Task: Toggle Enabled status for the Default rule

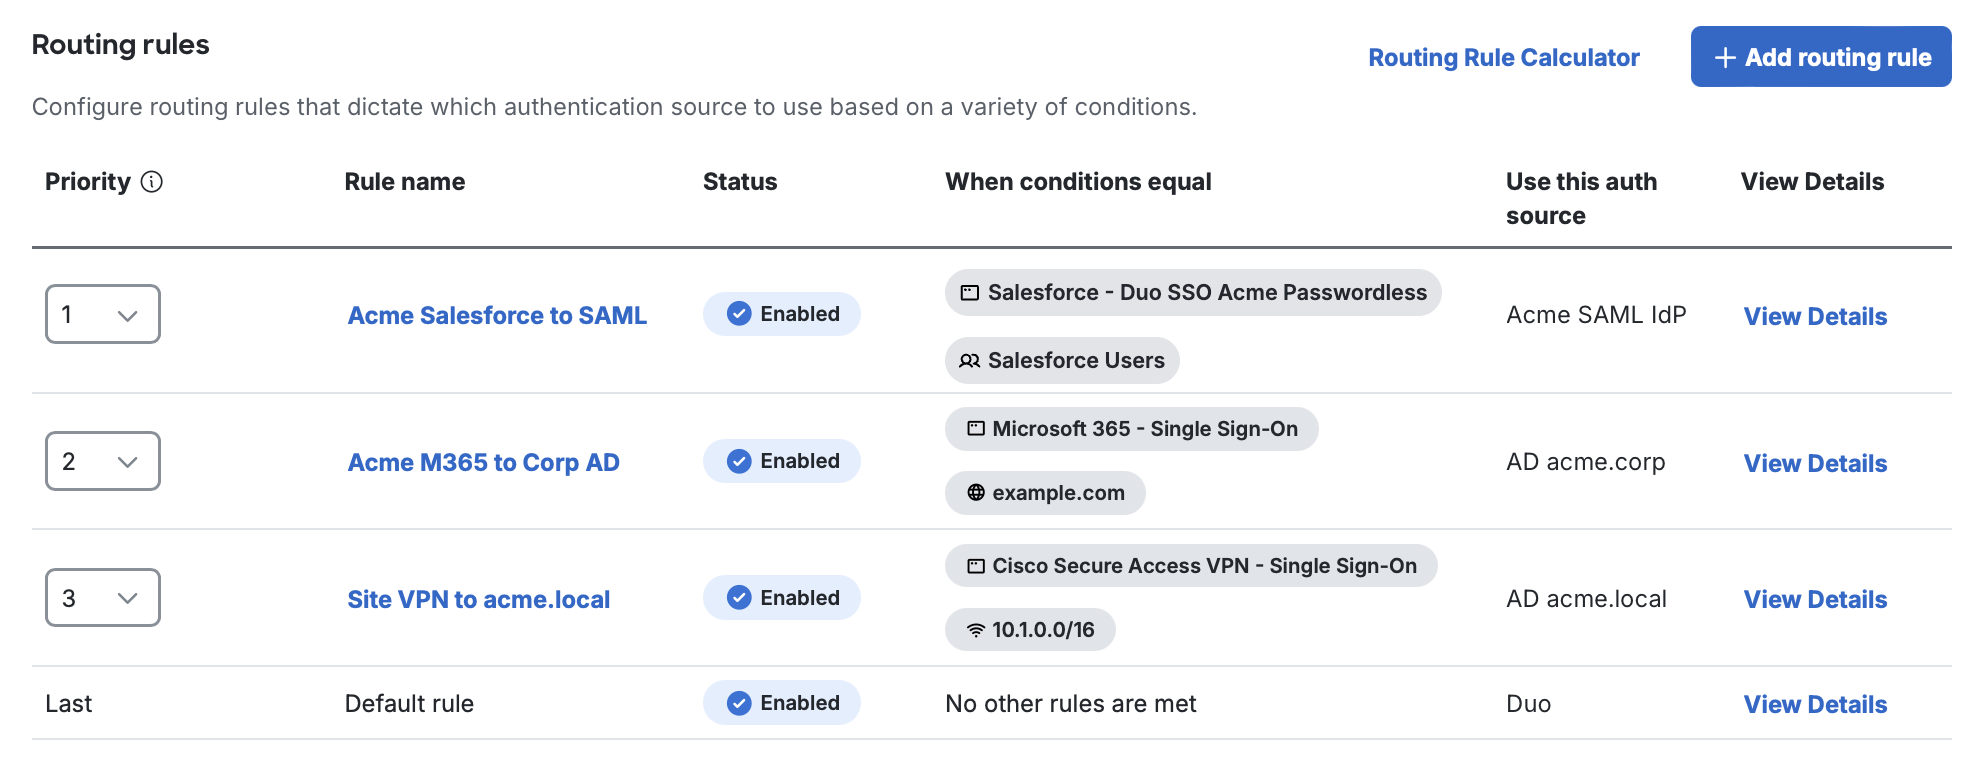Action: [781, 702]
